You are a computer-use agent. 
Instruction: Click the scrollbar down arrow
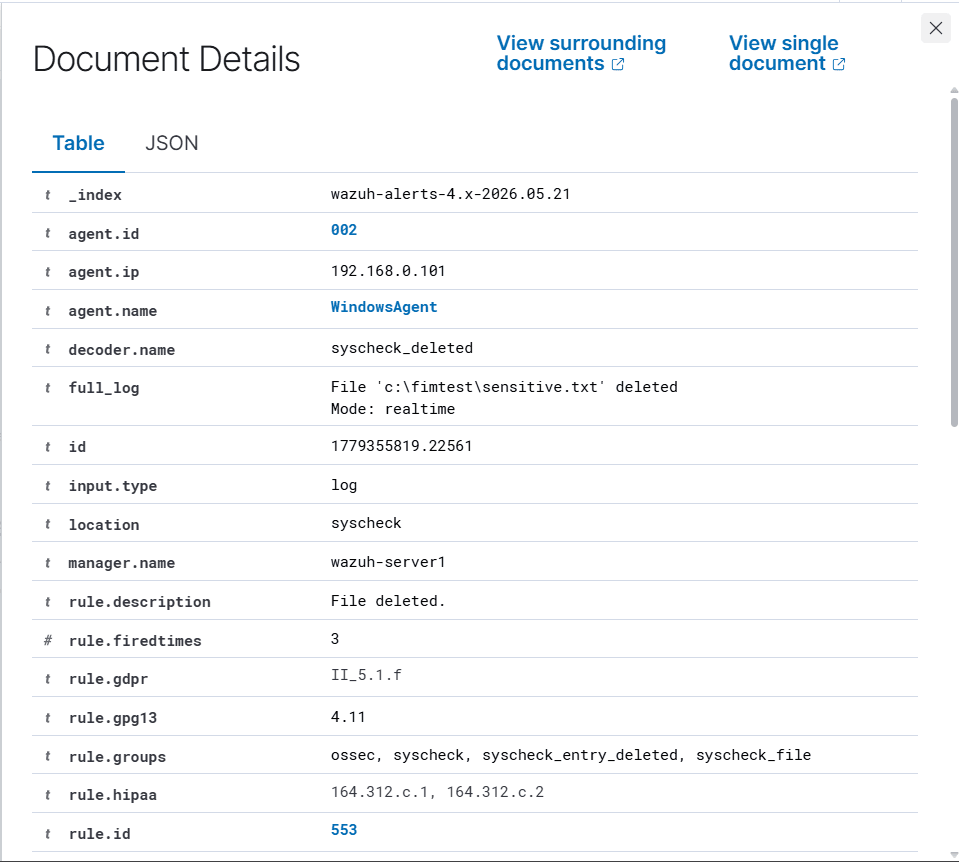coord(954,855)
